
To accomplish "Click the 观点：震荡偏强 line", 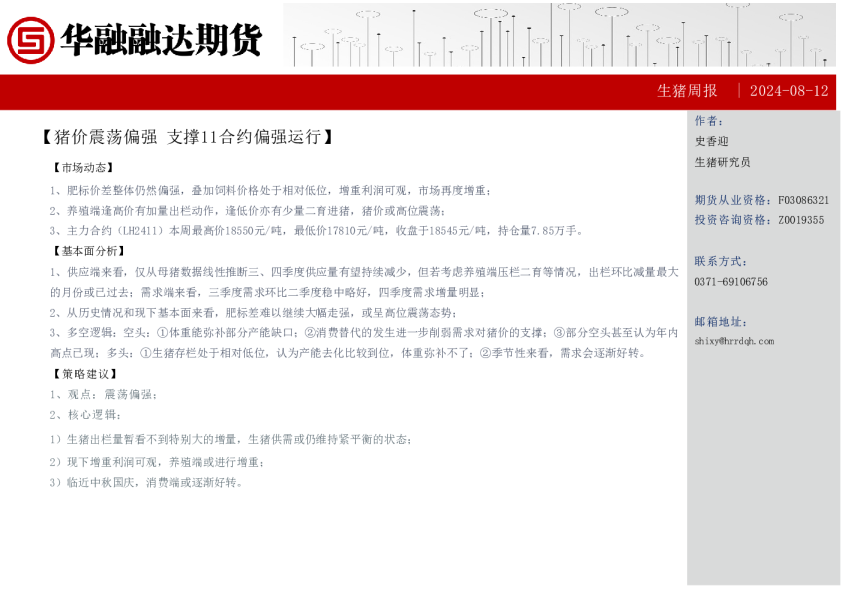I will 104,394.
